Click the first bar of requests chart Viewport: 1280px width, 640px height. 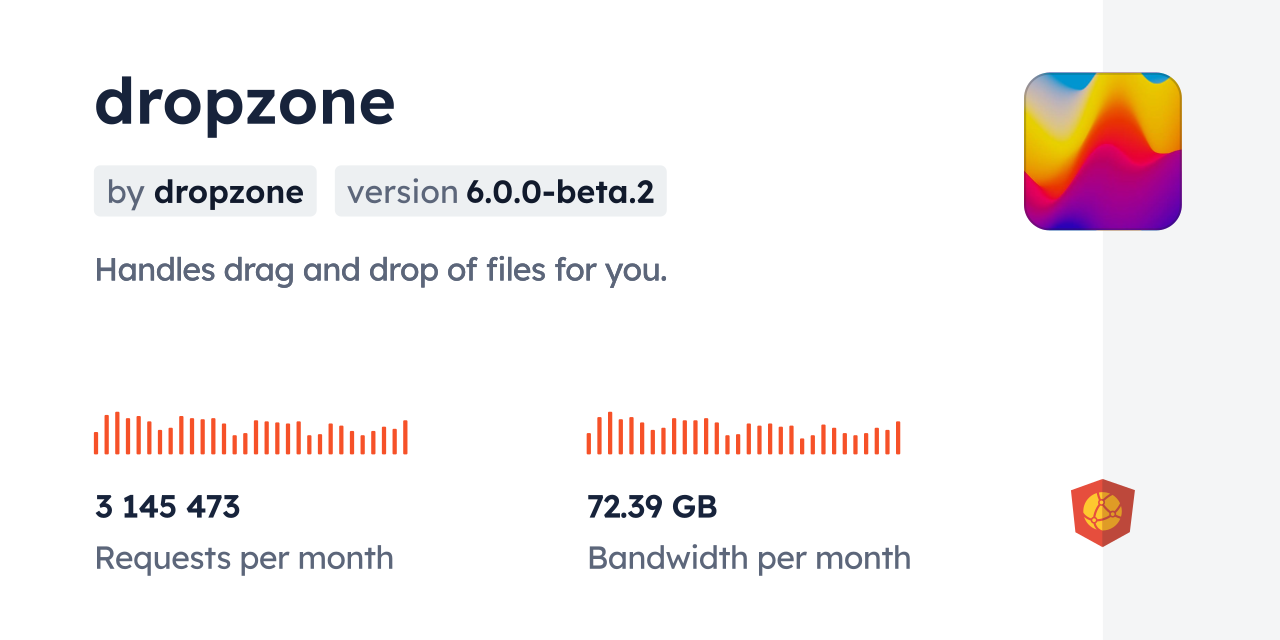[96, 443]
